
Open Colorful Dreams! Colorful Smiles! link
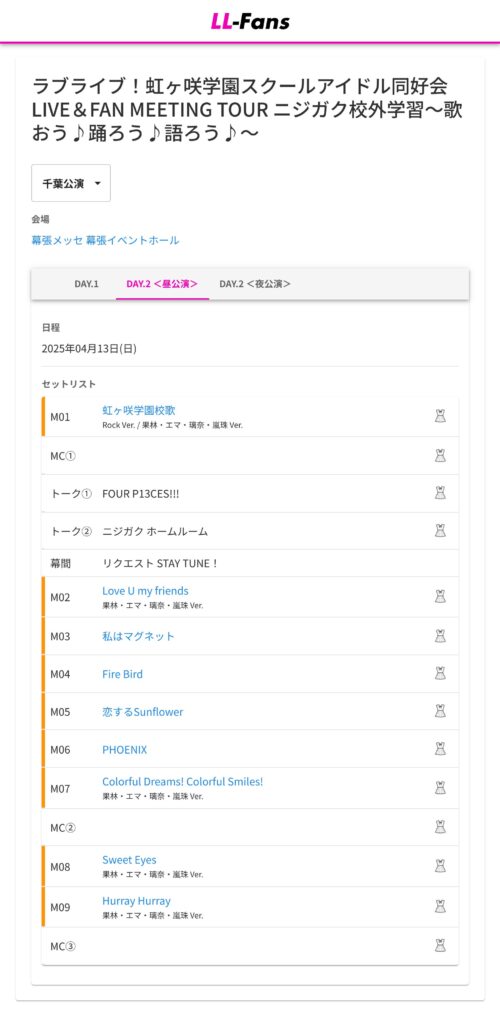[x=183, y=781]
